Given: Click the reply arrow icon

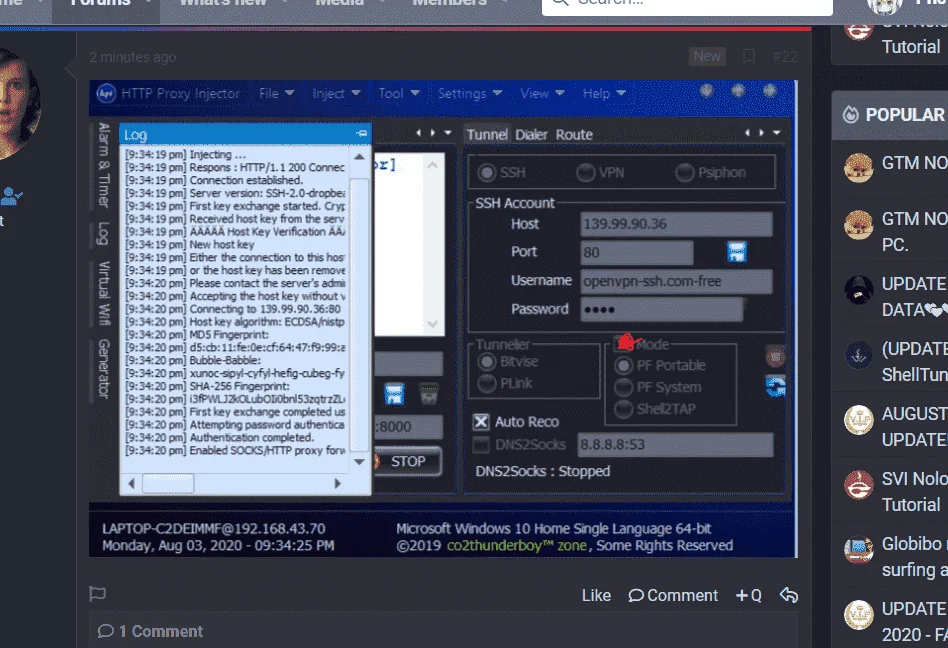Looking at the screenshot, I should pyautogui.click(x=788, y=595).
